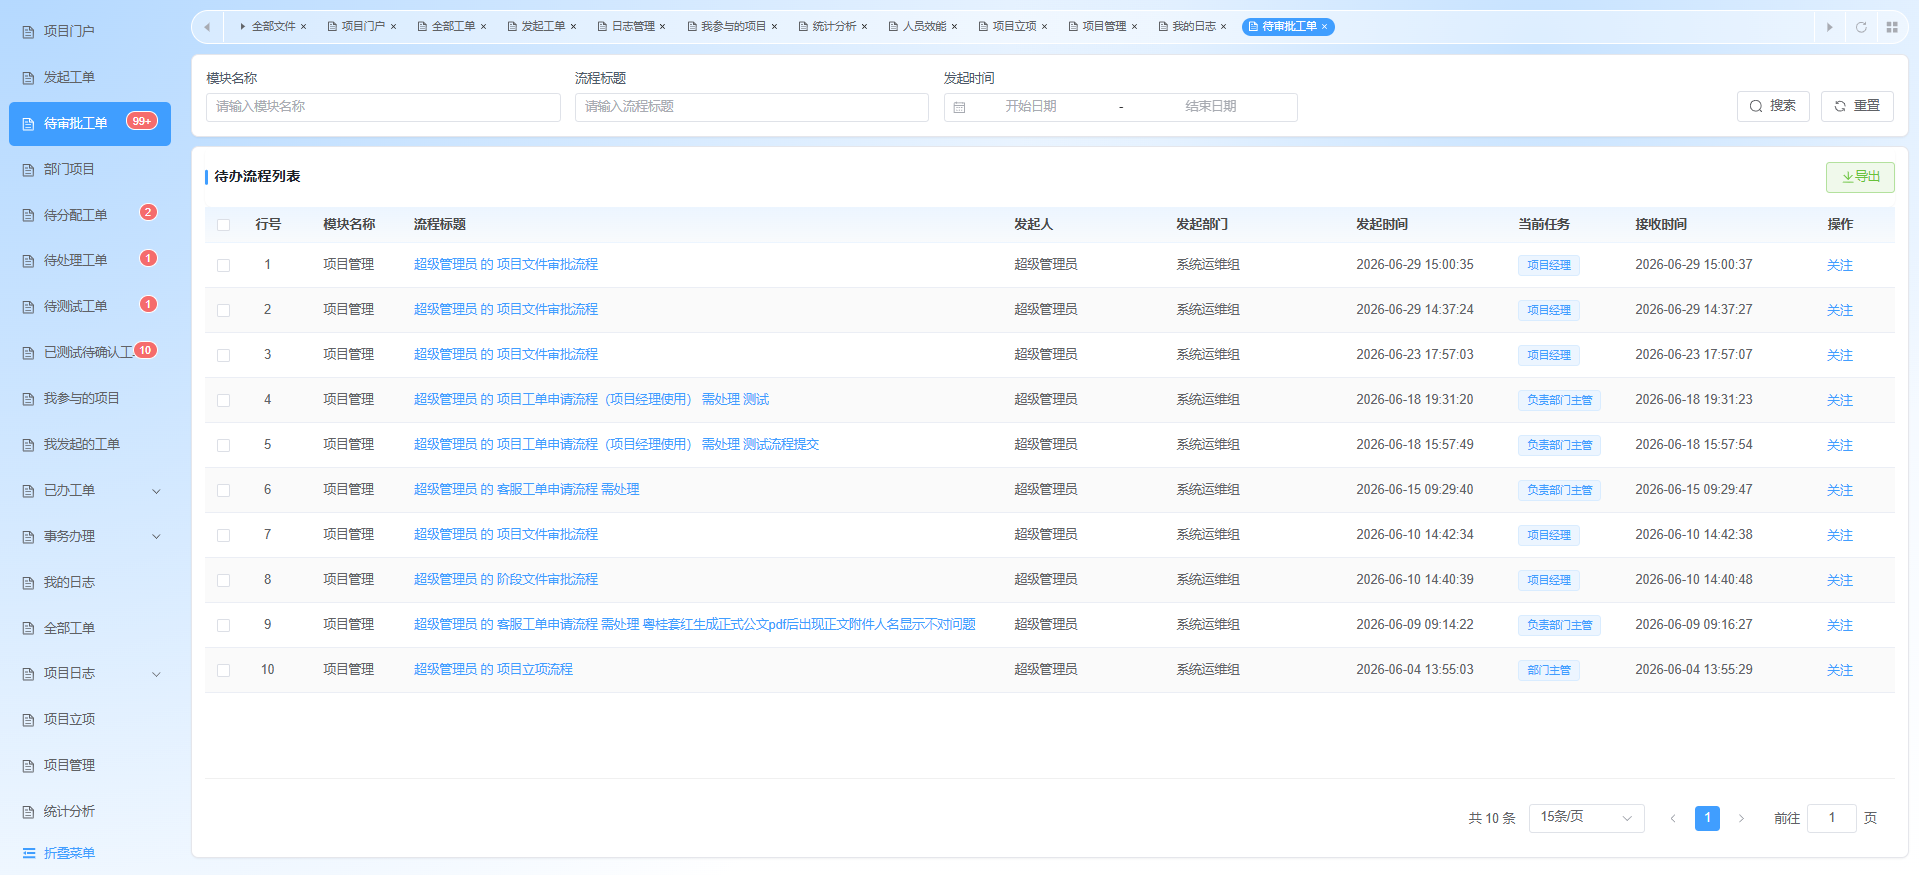This screenshot has width=1919, height=875.
Task: Click the 前往 page number input
Action: coord(1832,818)
